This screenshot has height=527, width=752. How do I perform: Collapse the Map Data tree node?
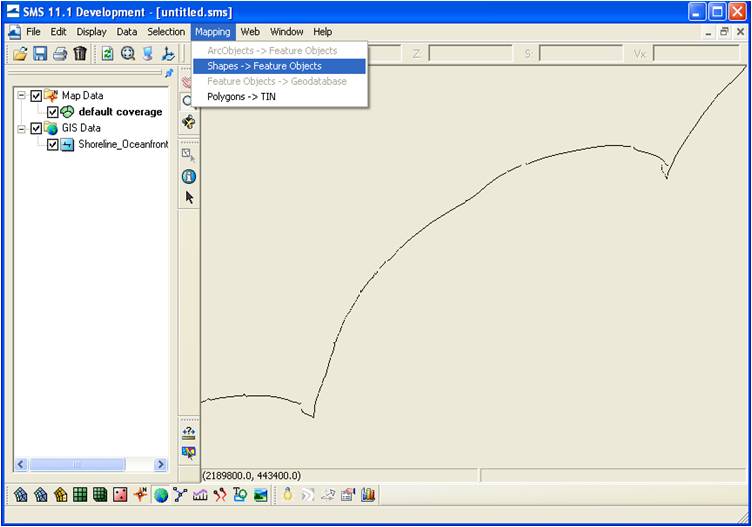[21, 95]
